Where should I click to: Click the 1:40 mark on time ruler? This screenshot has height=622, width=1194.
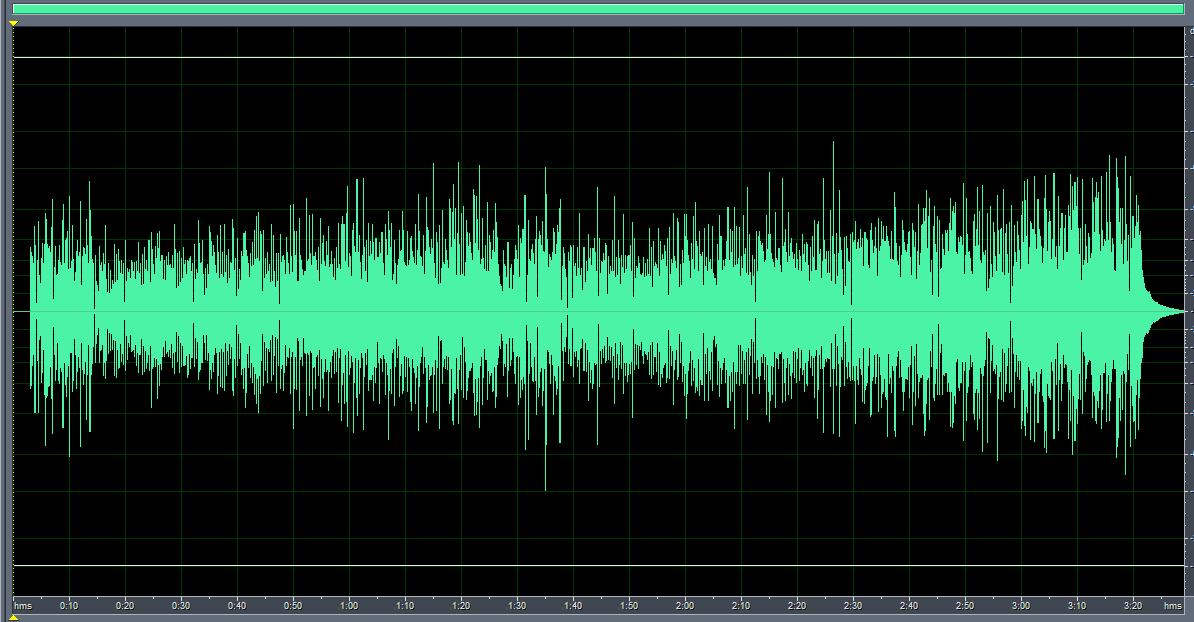click(x=573, y=606)
